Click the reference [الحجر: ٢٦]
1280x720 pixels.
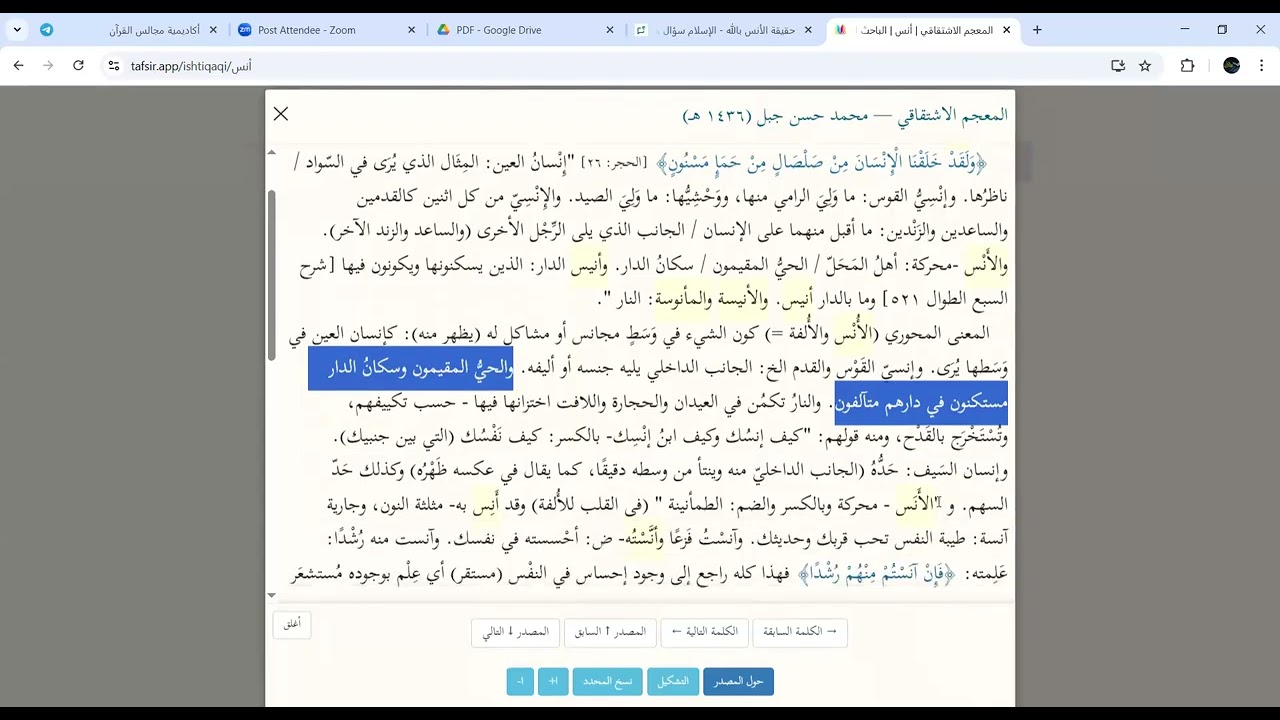(616, 162)
